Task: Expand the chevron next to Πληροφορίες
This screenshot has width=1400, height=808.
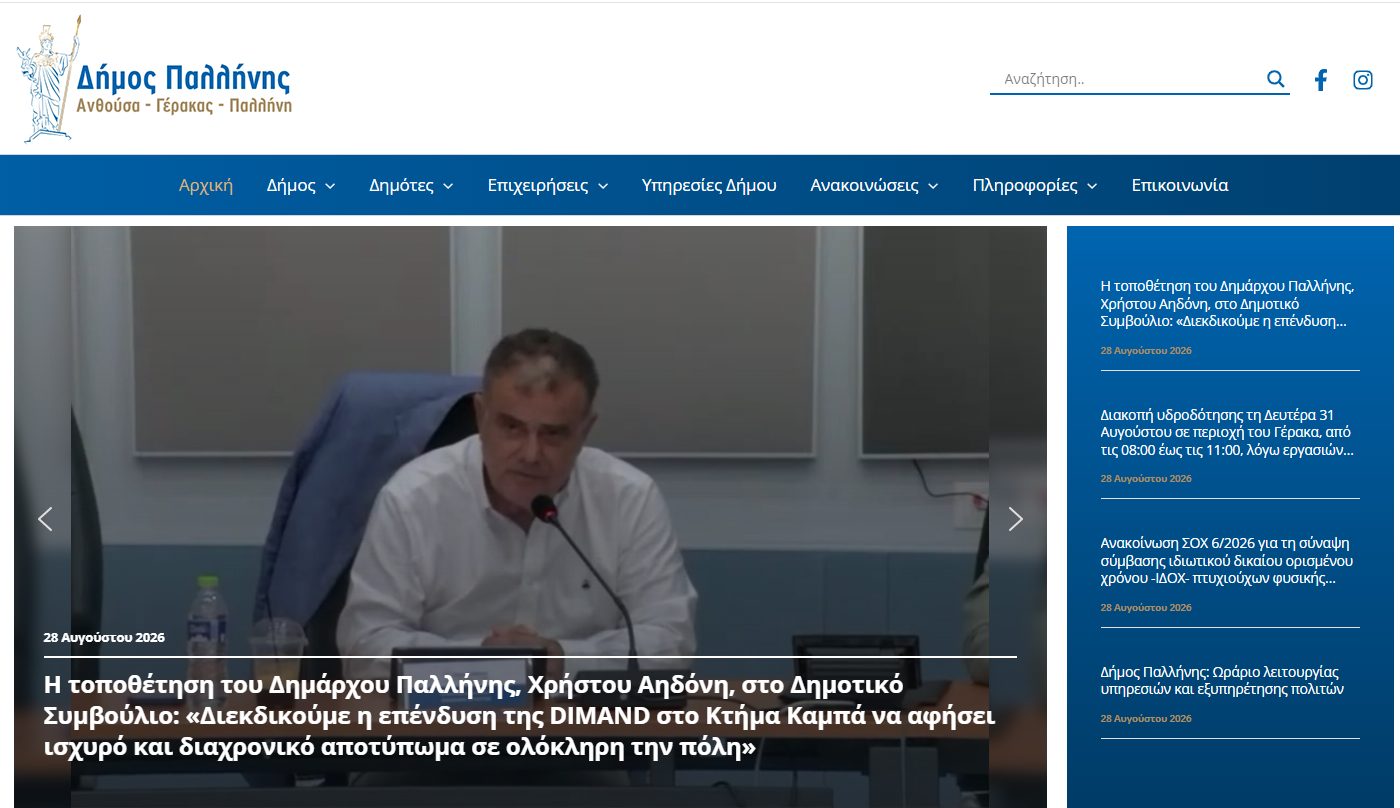Action: [1092, 186]
